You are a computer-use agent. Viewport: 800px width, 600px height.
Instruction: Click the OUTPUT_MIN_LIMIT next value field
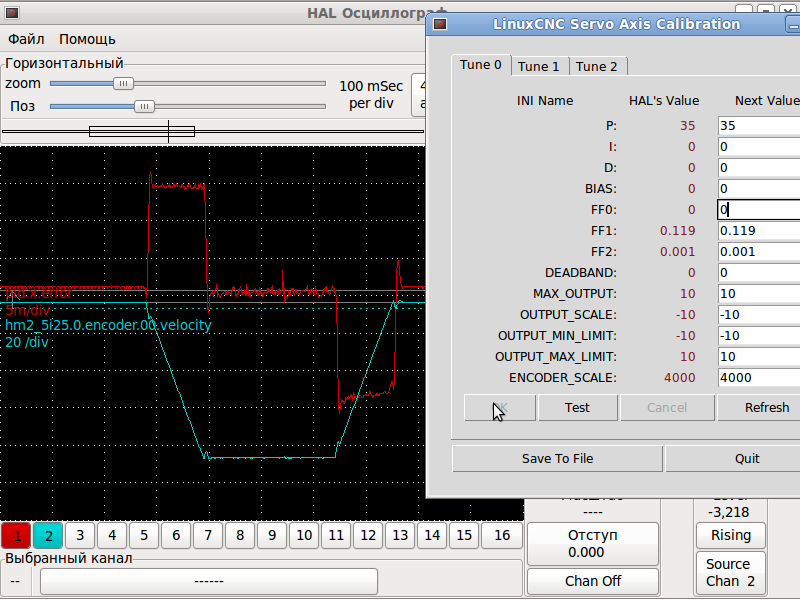[759, 336]
